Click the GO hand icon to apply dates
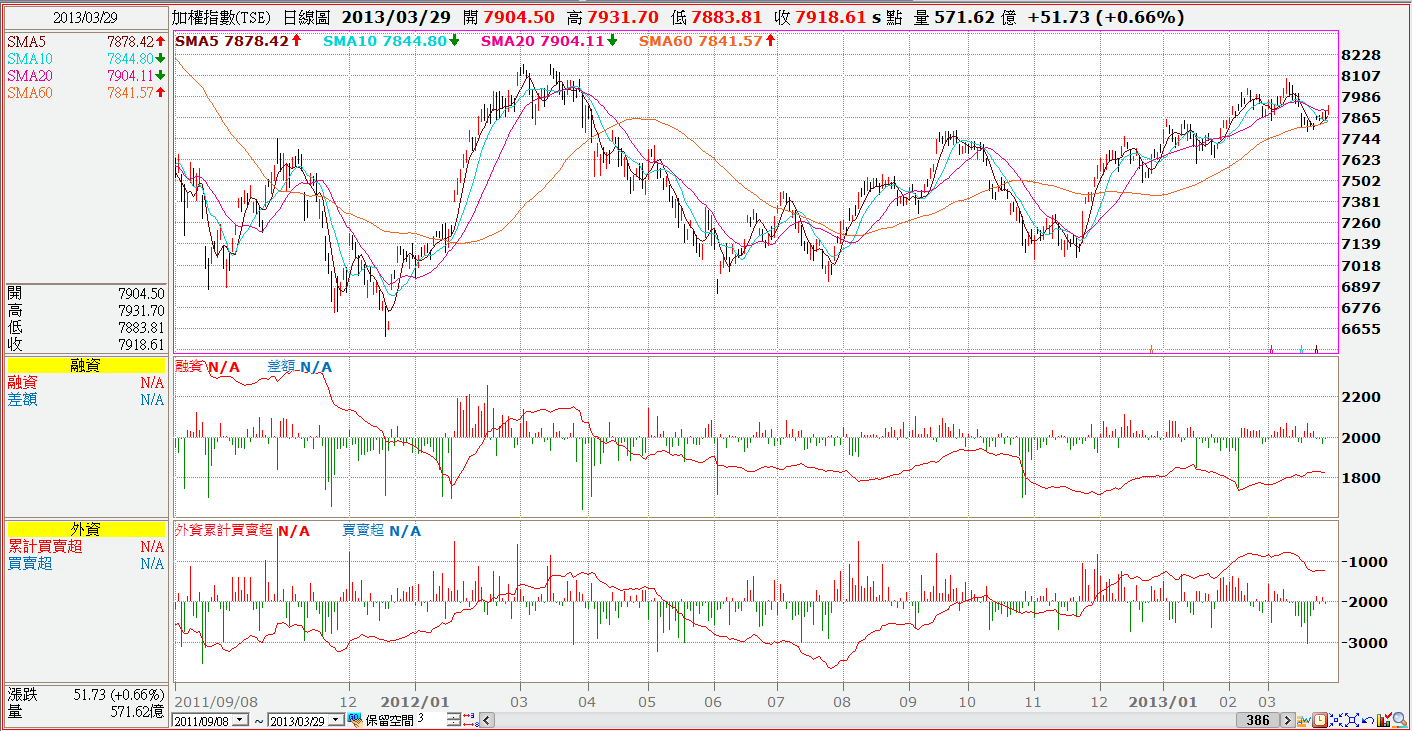Screen dimensions: 1412x731 (354, 720)
